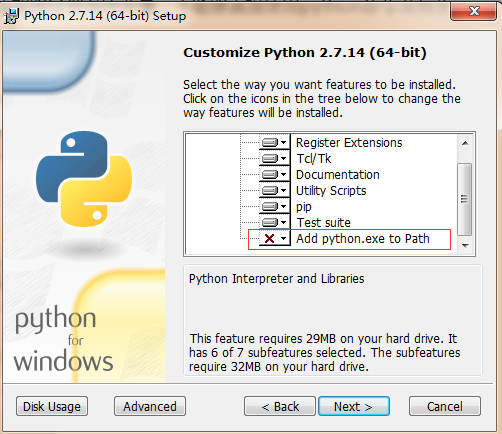Click the pip feature drive icon

[x=269, y=206]
